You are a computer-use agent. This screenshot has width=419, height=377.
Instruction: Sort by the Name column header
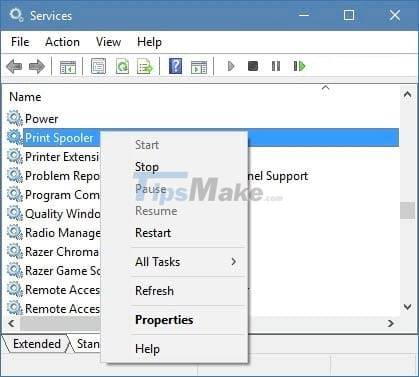[x=25, y=97]
